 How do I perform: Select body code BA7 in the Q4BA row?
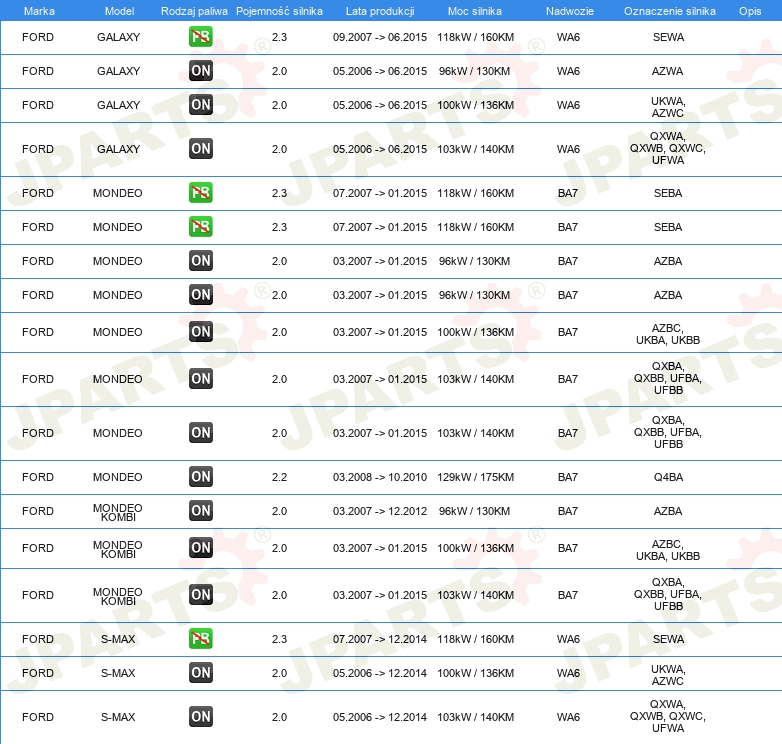[568, 477]
